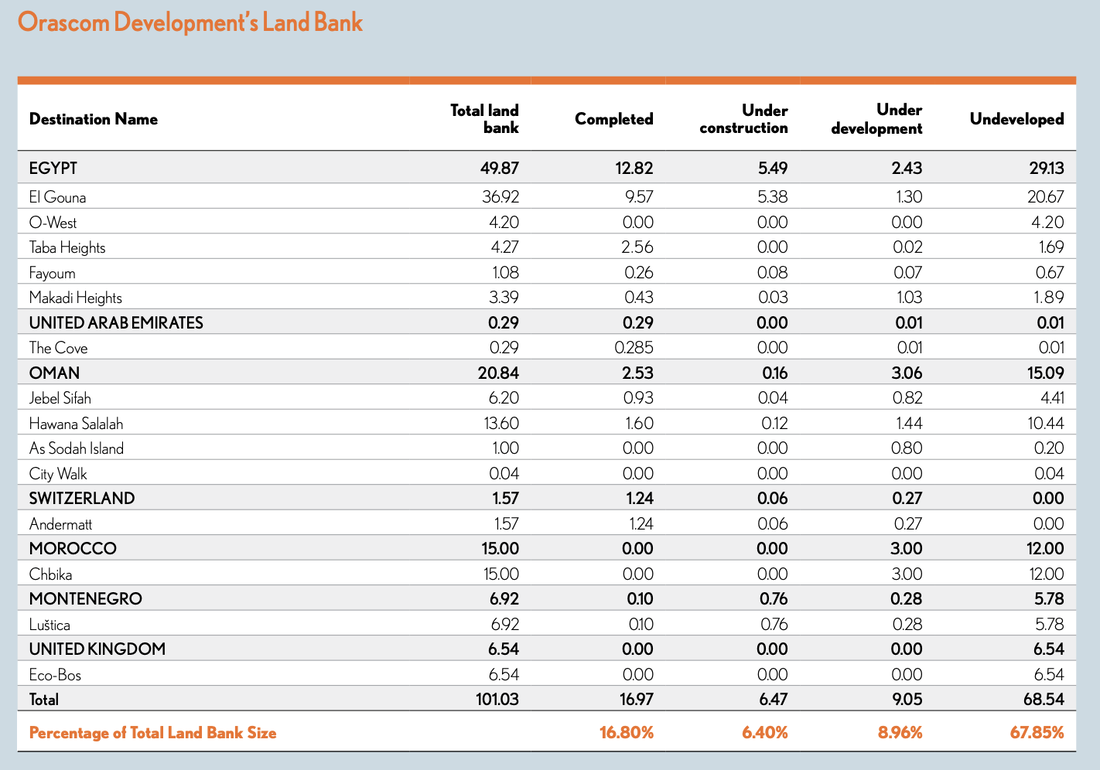Select the "Destination Name" column header
The height and width of the screenshot is (770, 1100).
93,119
